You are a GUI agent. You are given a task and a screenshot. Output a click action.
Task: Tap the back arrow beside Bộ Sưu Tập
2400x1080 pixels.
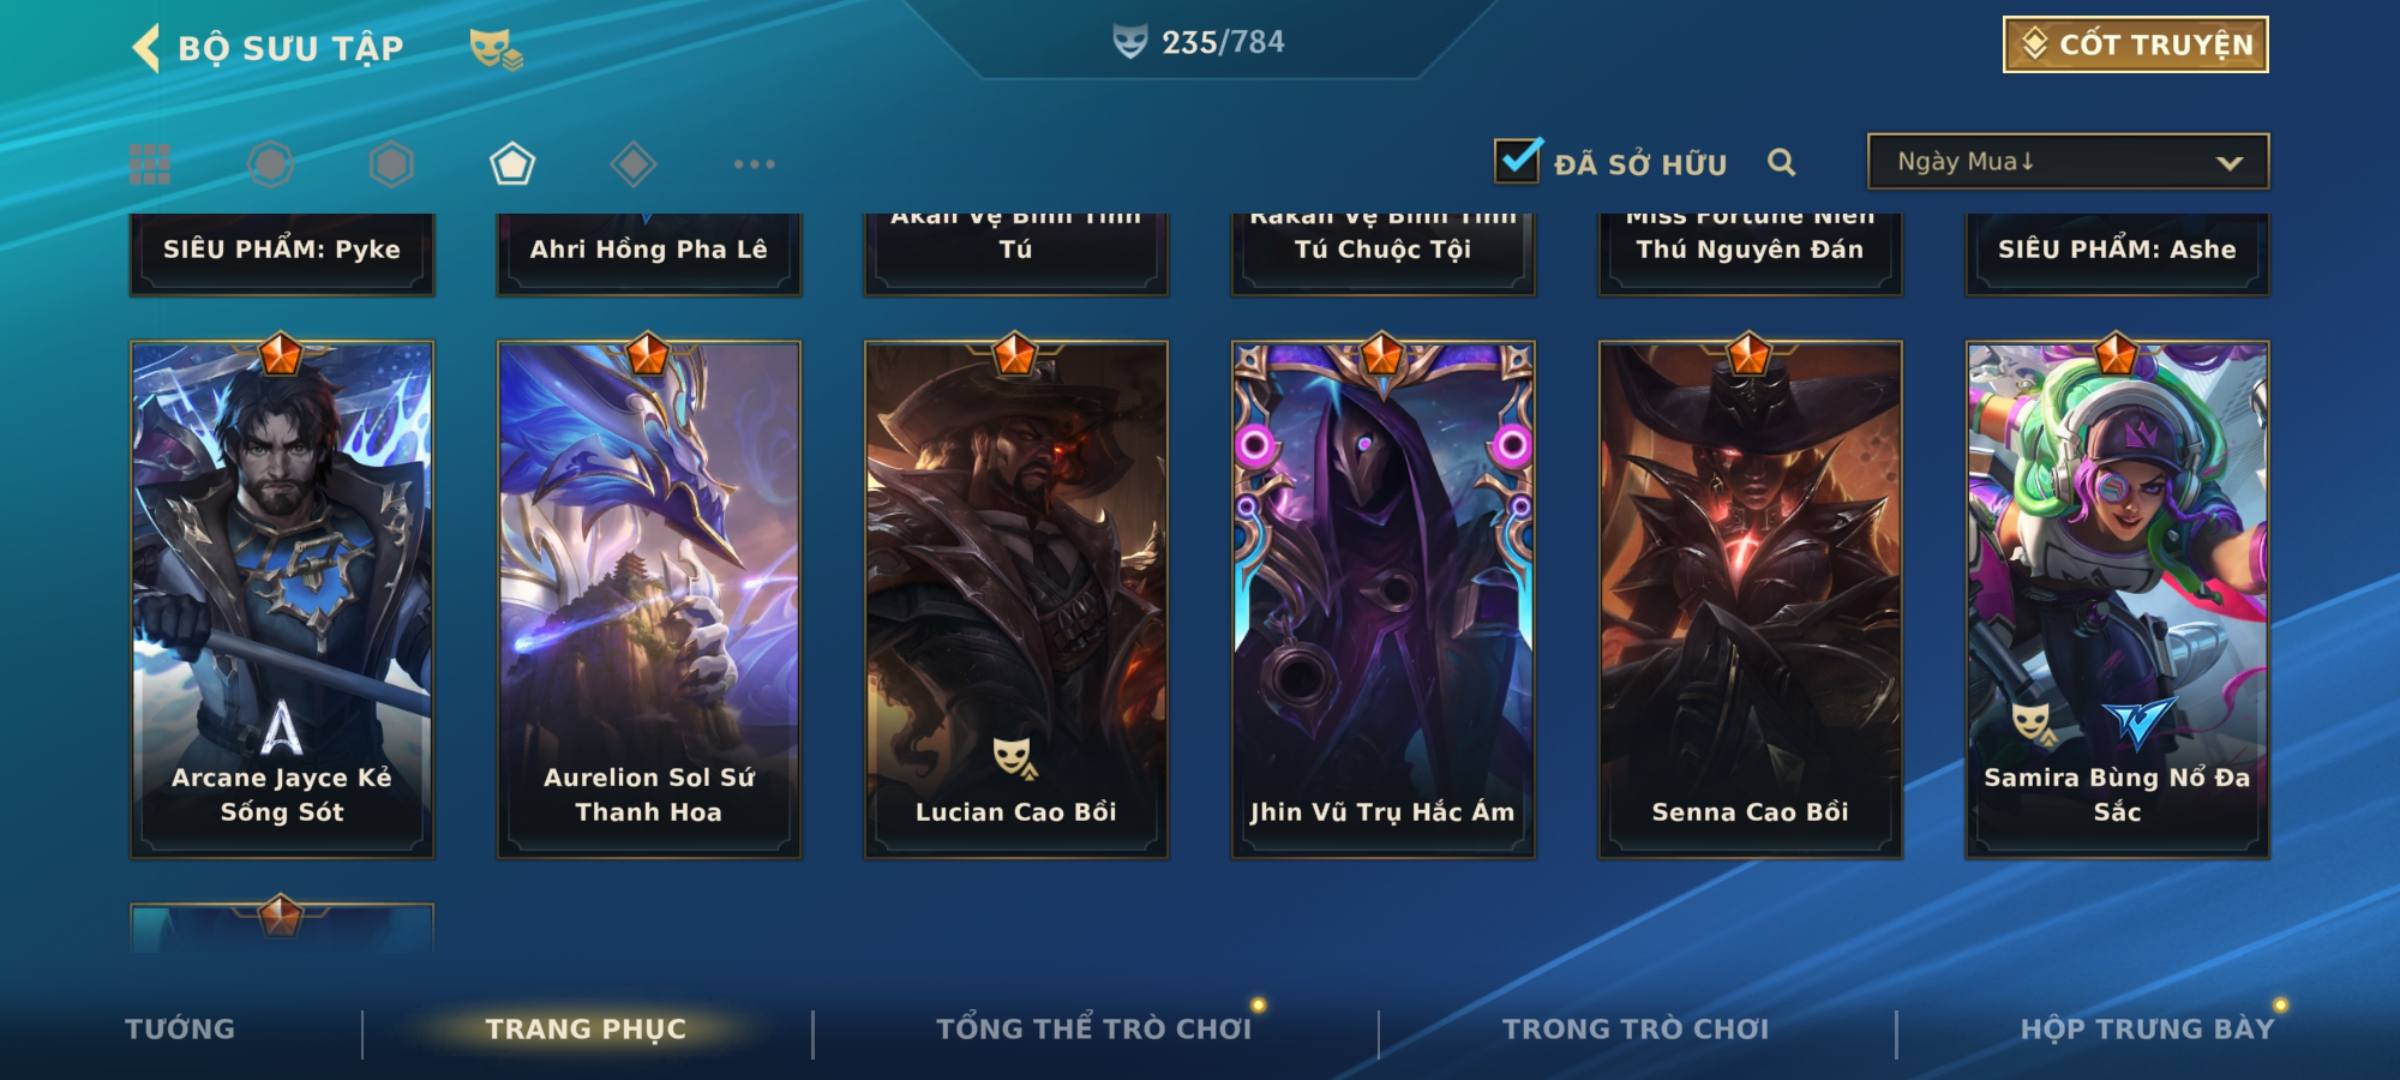tap(146, 48)
